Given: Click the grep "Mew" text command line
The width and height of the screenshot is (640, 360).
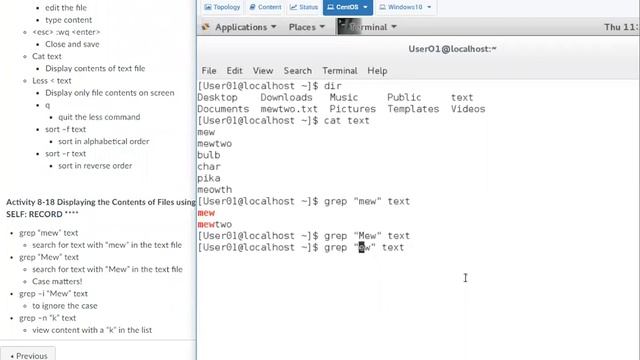Looking at the screenshot, I should click(x=303, y=236).
